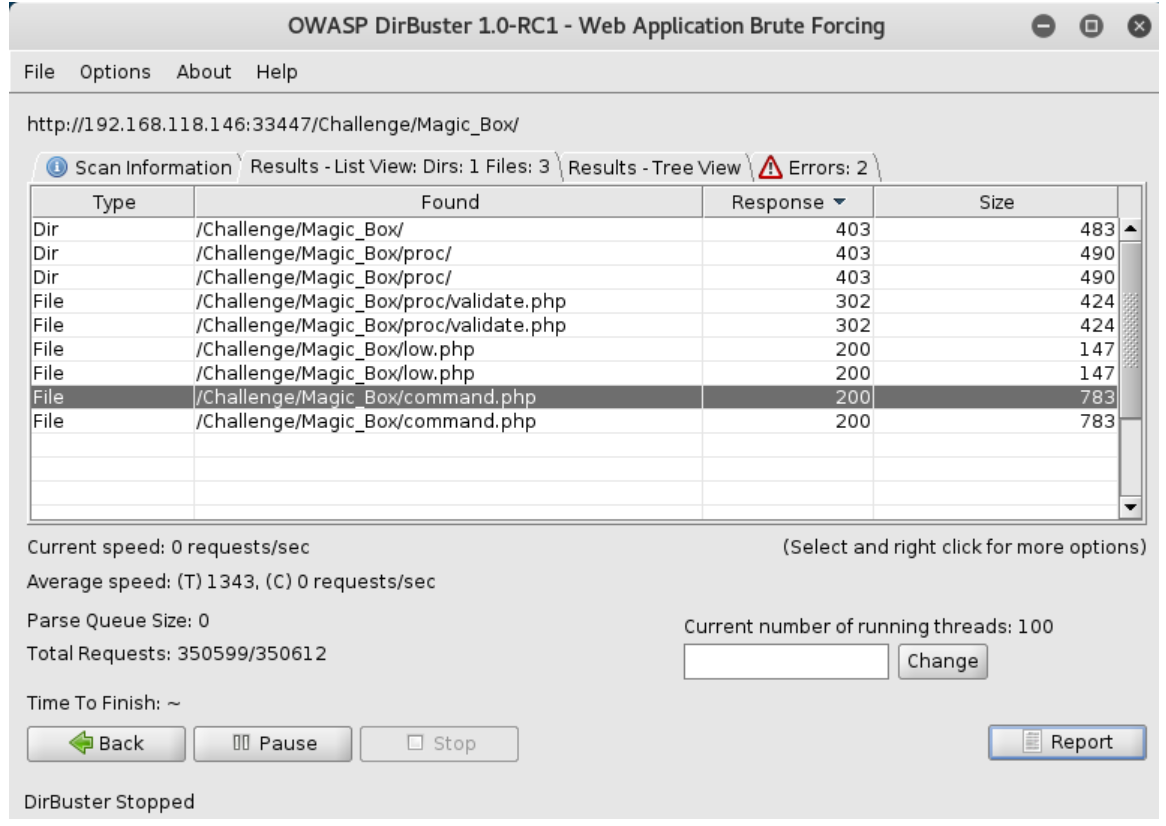This screenshot has height=826, width=1166.
Task: Select the first low.php row
Action: pos(574,349)
